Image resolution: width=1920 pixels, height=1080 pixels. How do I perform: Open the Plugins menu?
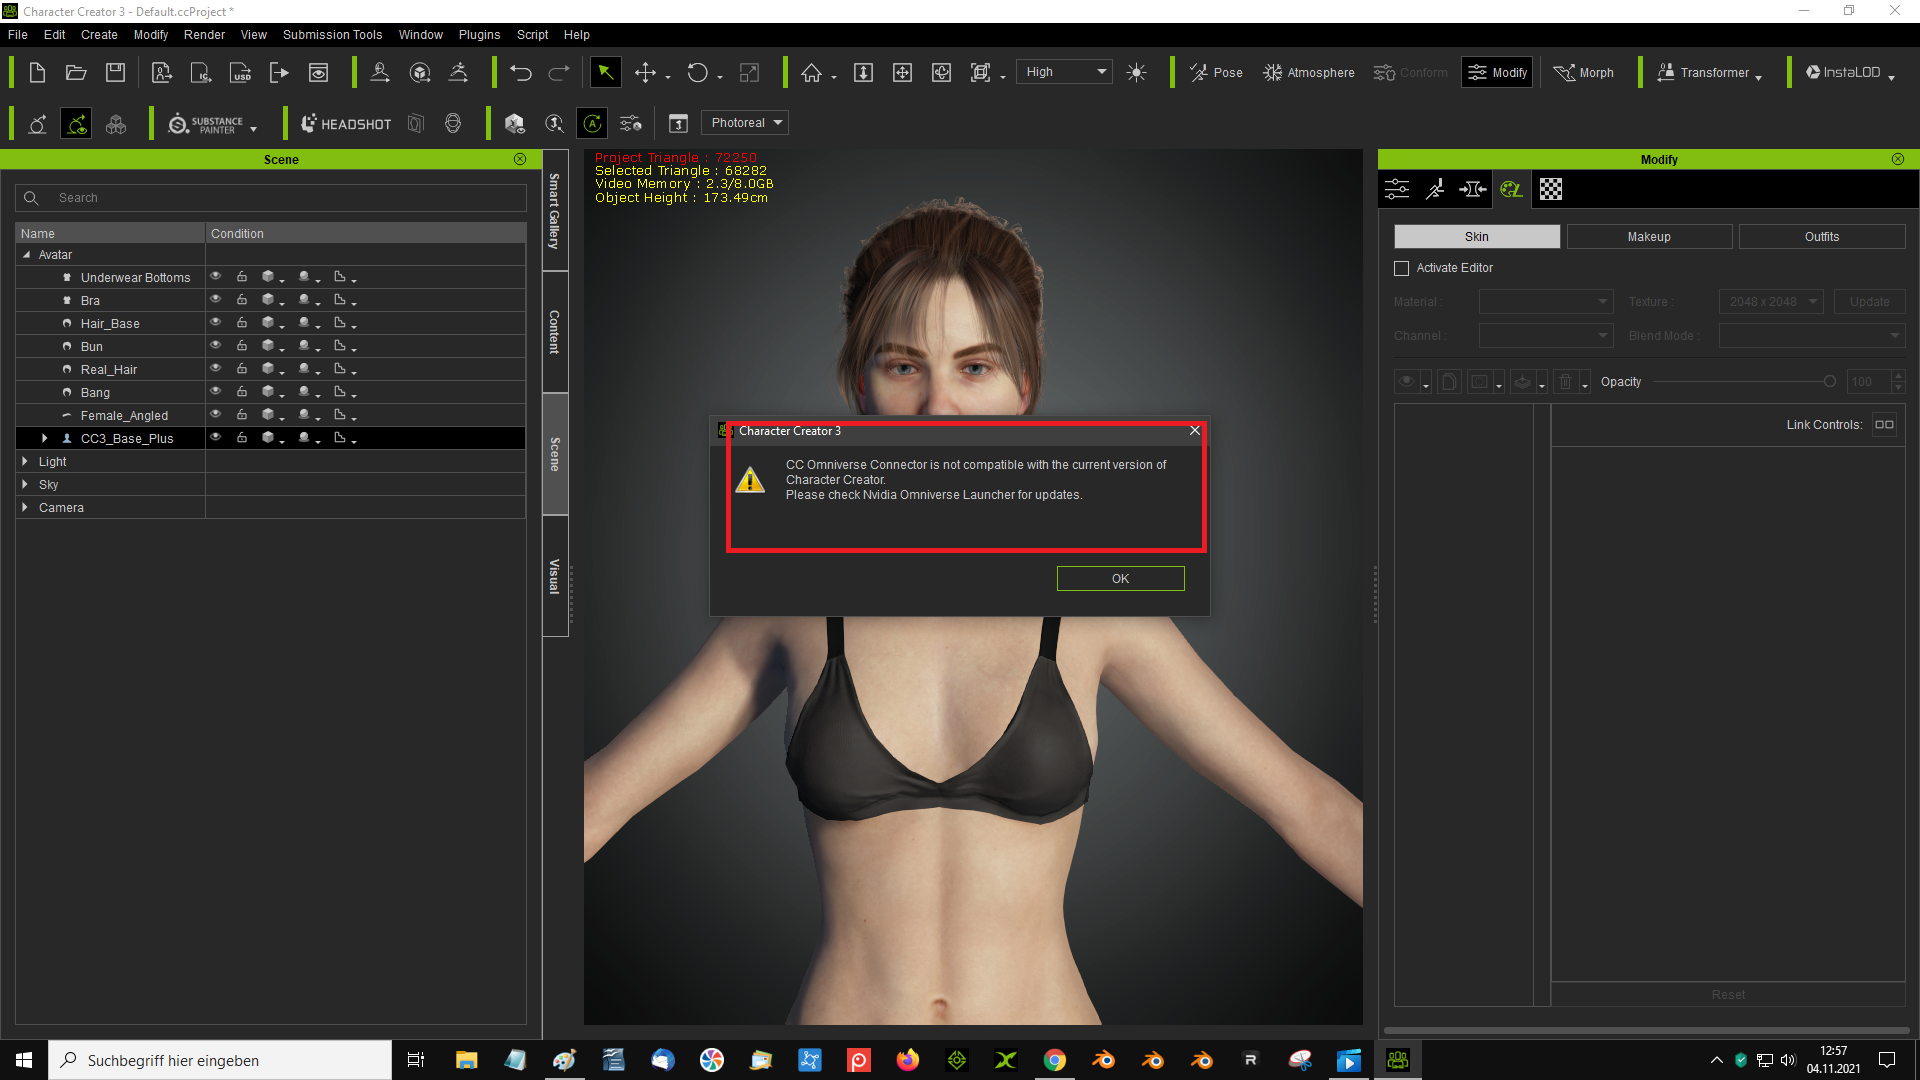[479, 34]
